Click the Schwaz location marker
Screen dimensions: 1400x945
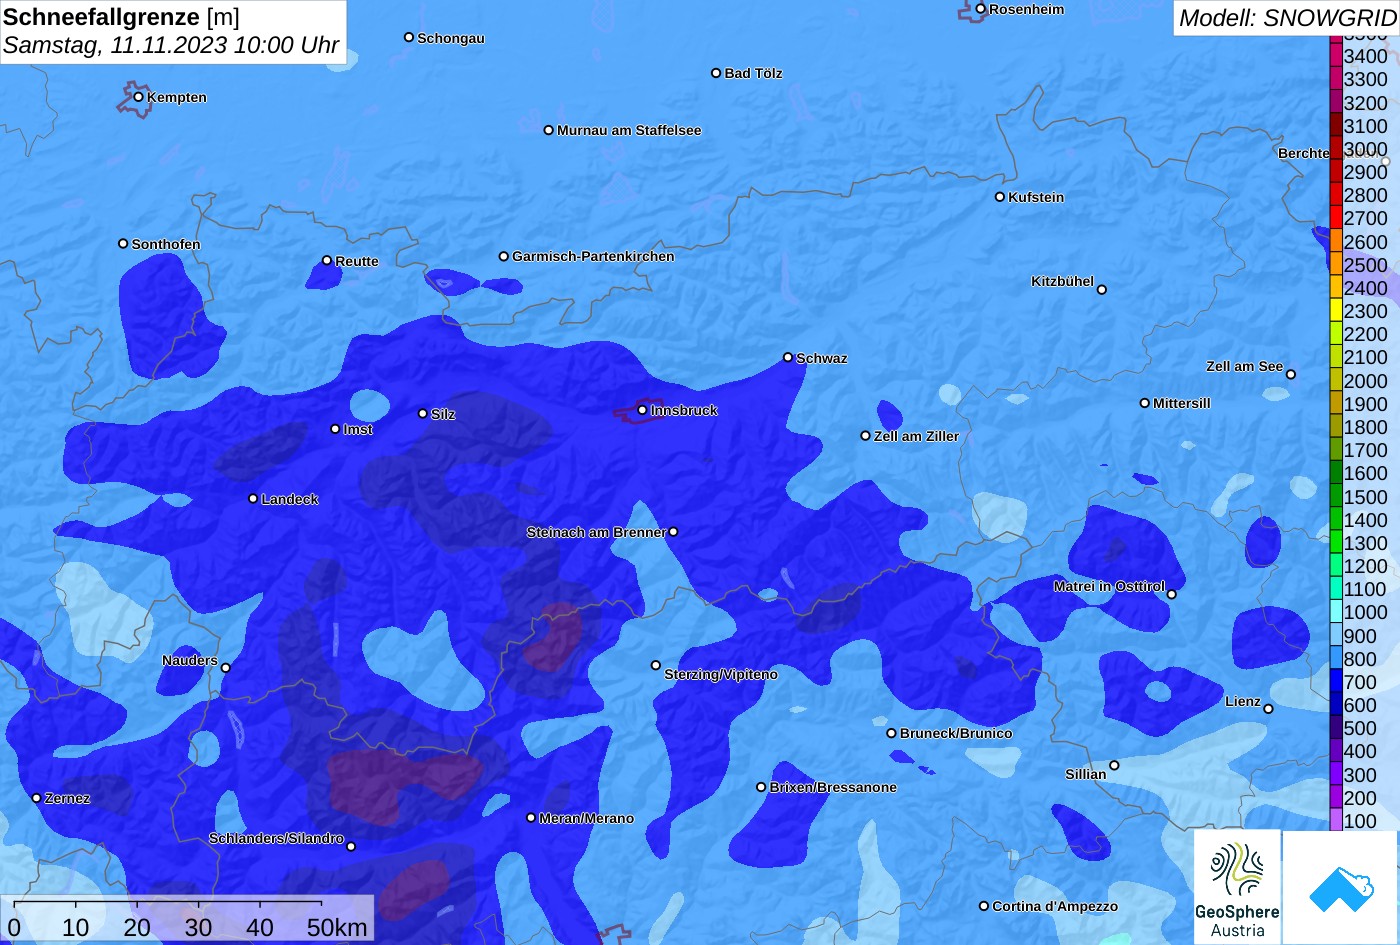tap(788, 357)
